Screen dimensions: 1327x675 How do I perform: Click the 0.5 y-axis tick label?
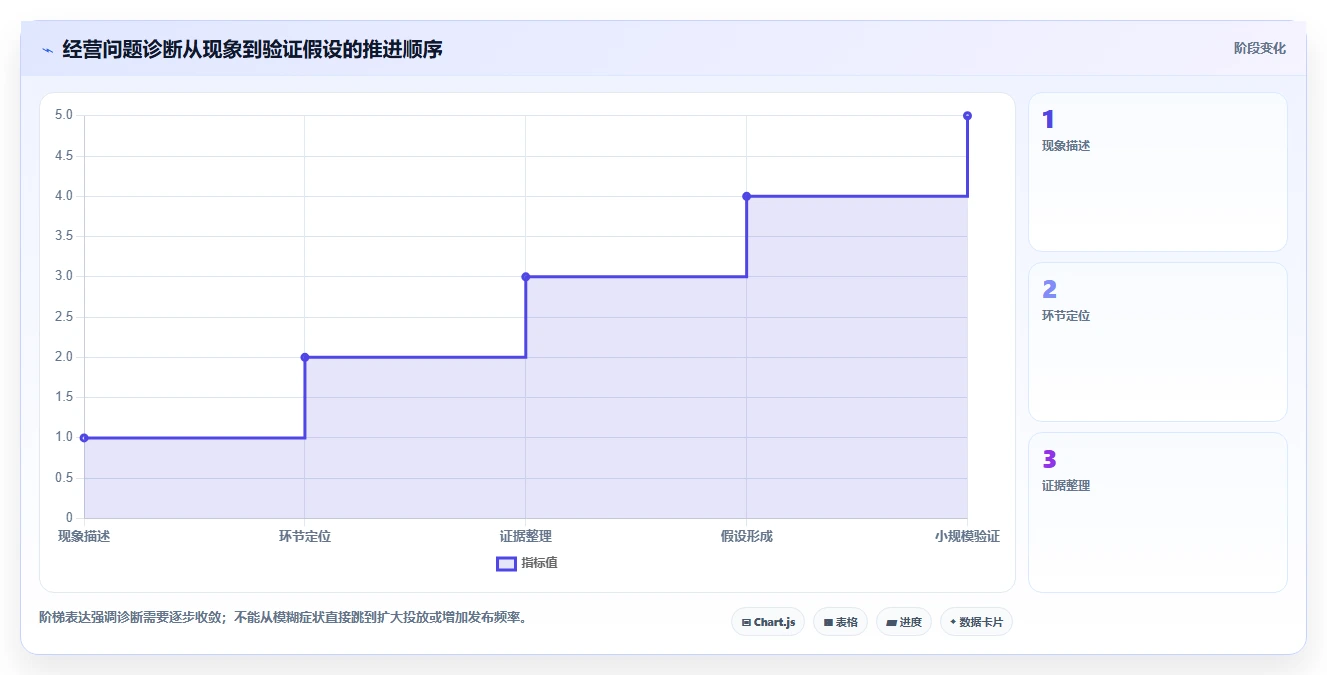(64, 478)
